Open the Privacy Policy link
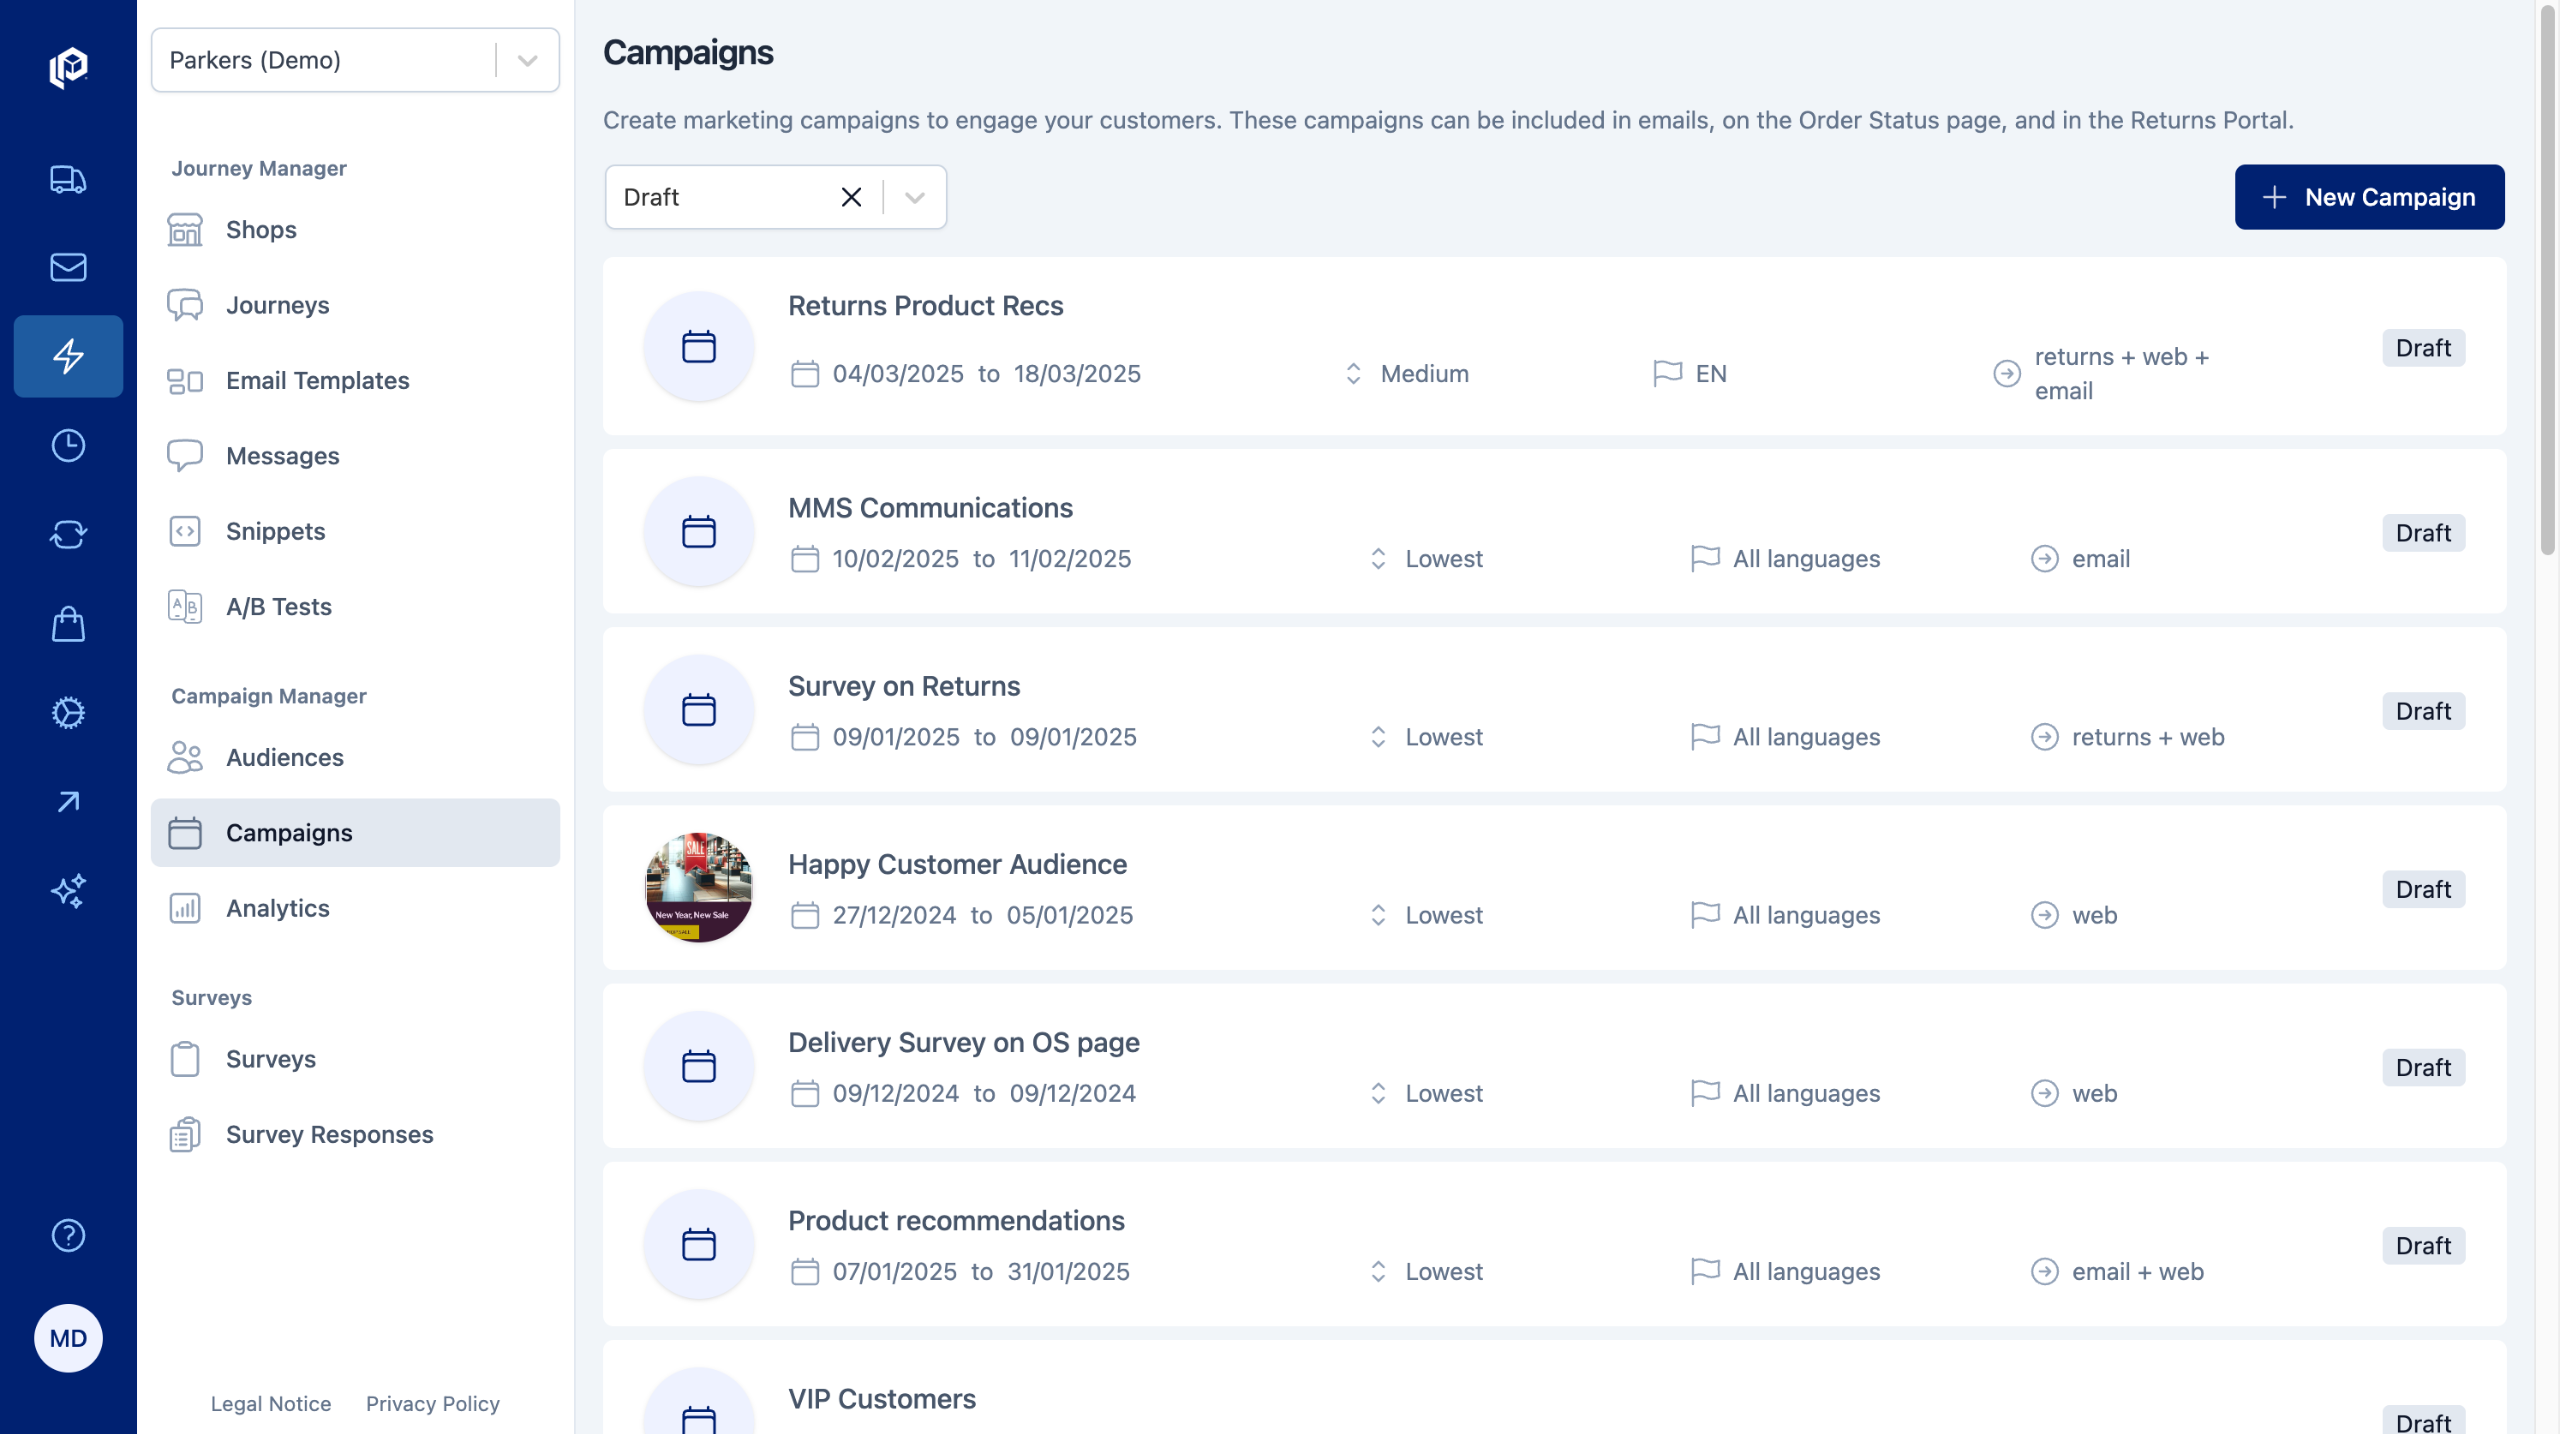This screenshot has height=1434, width=2560. [432, 1404]
